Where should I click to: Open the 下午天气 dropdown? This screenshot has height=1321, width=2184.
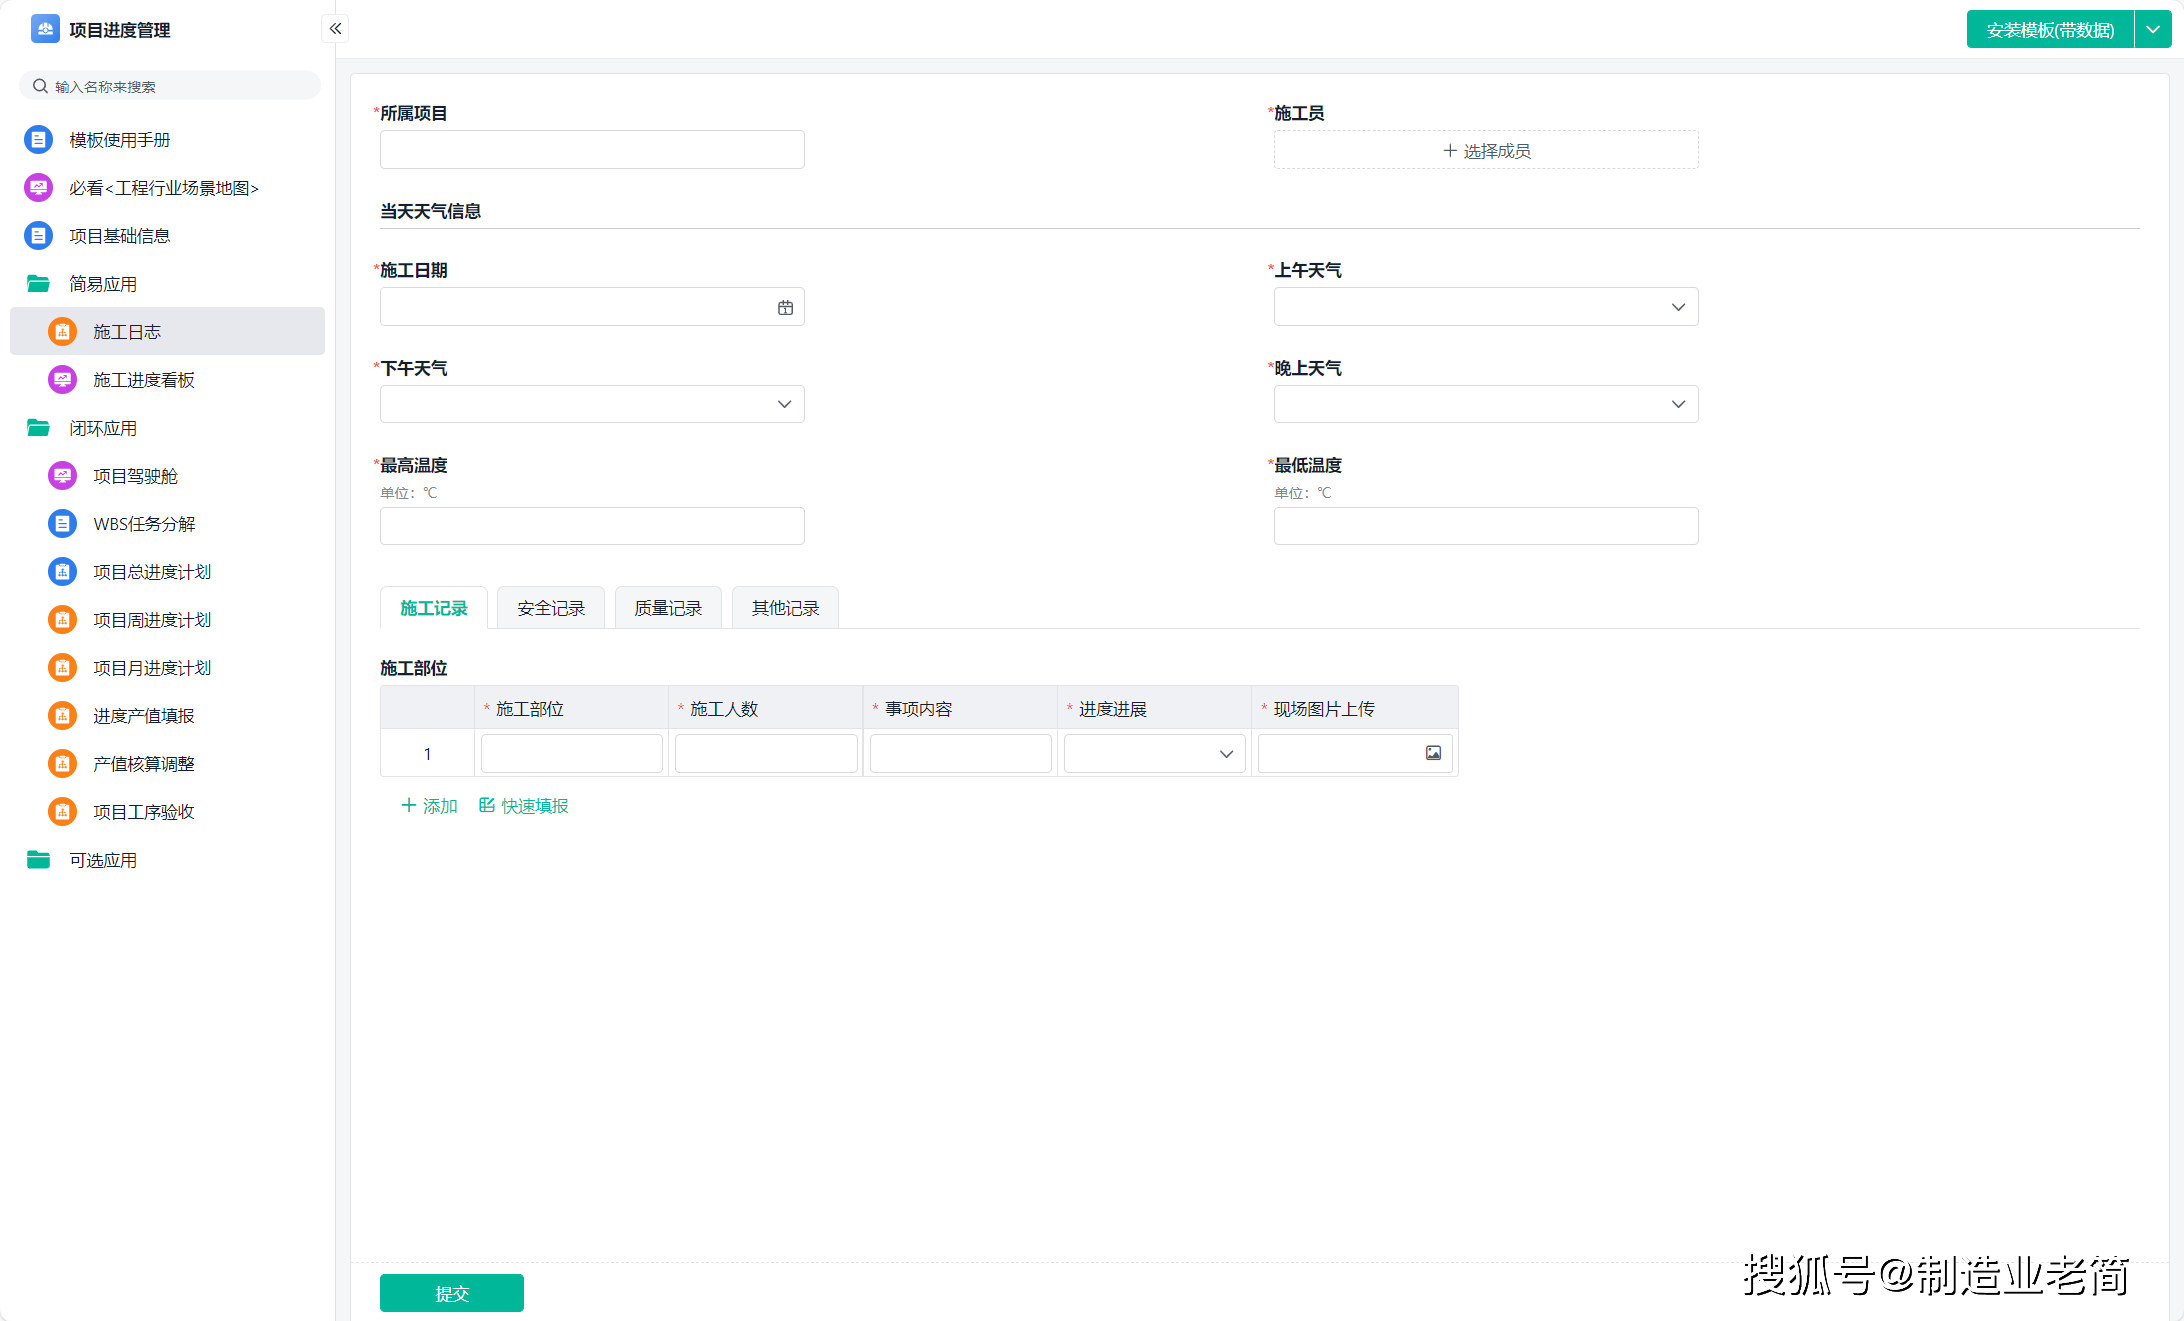coord(592,404)
